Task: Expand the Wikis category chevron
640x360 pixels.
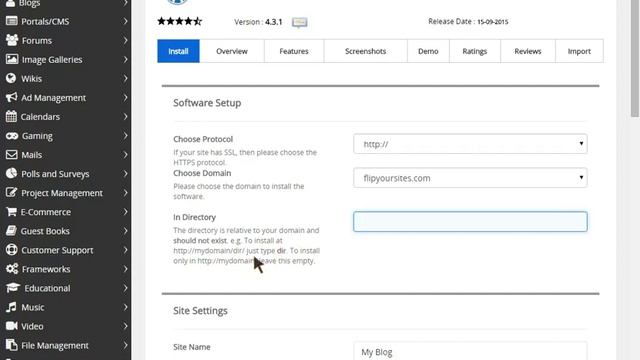Action: [x=125, y=78]
